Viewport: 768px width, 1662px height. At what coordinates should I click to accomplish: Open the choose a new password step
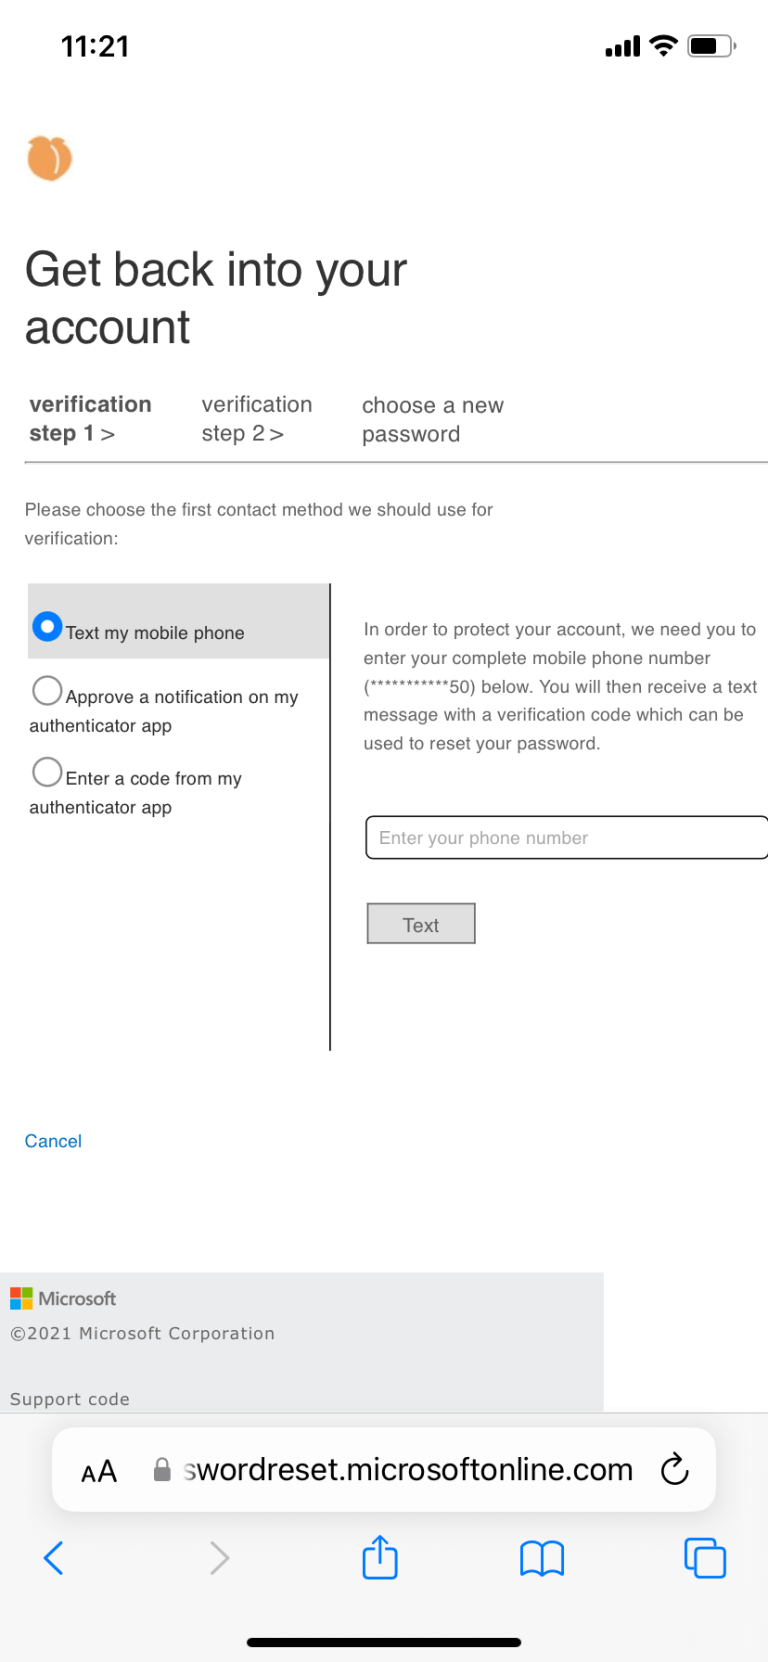click(x=432, y=418)
